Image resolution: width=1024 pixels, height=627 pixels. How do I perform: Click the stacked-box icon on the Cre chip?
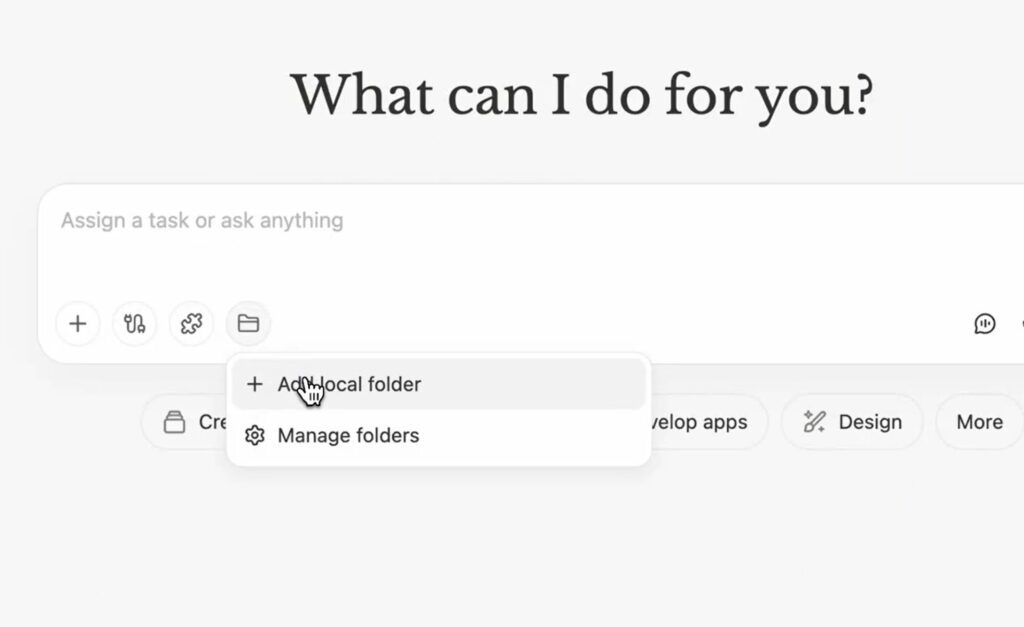(x=175, y=422)
